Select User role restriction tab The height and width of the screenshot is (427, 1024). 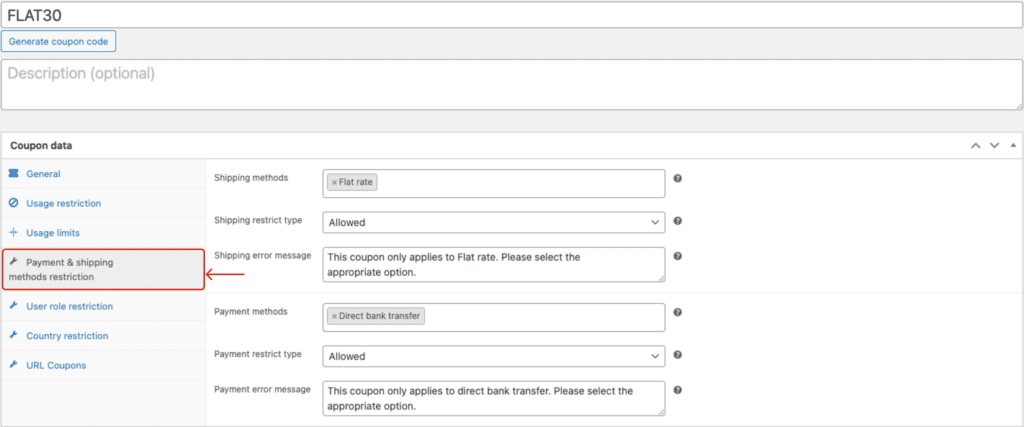tap(69, 306)
